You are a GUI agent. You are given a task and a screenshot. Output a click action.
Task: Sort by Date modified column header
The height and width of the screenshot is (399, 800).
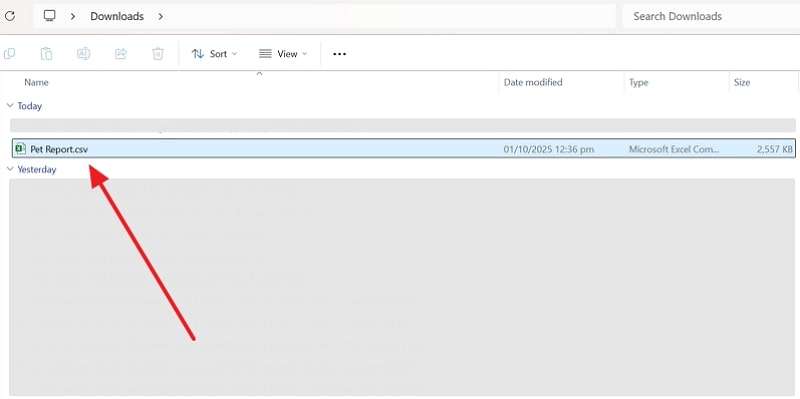pyautogui.click(x=533, y=82)
